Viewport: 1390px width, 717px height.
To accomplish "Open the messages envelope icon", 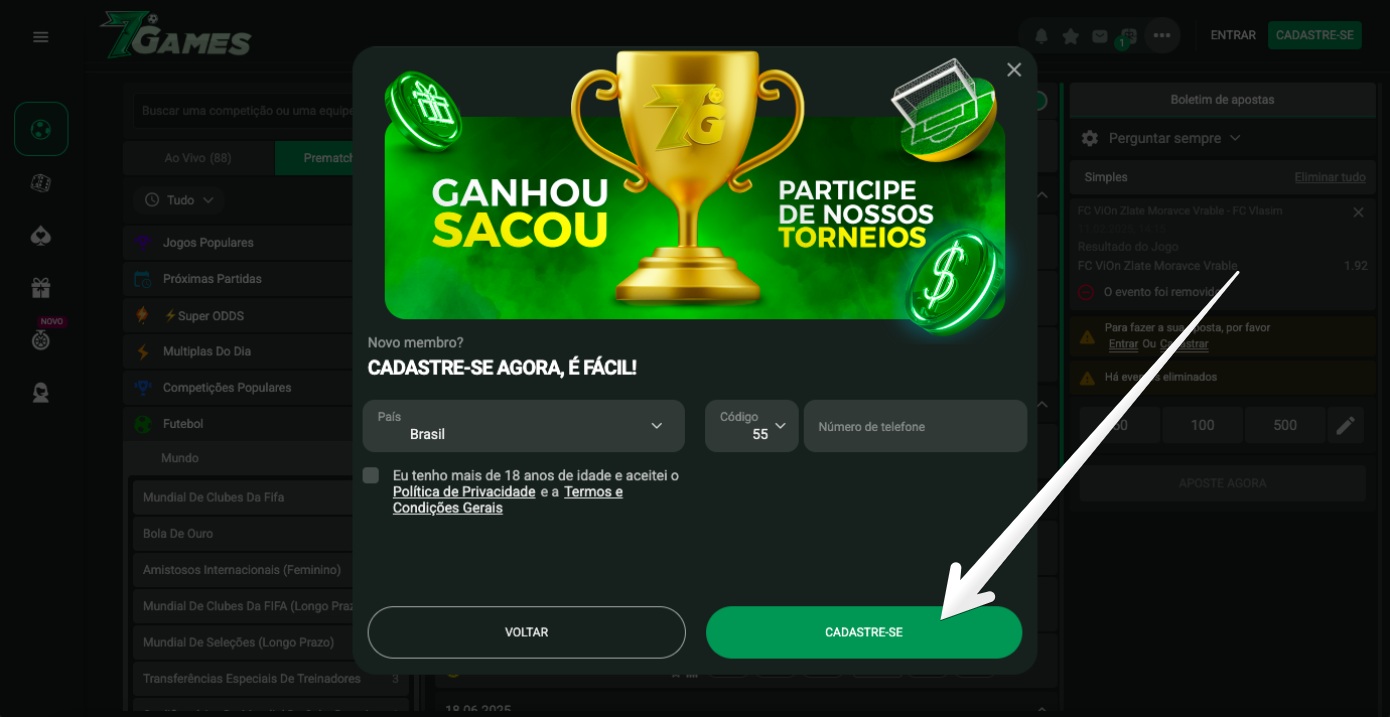I will 1100,36.
